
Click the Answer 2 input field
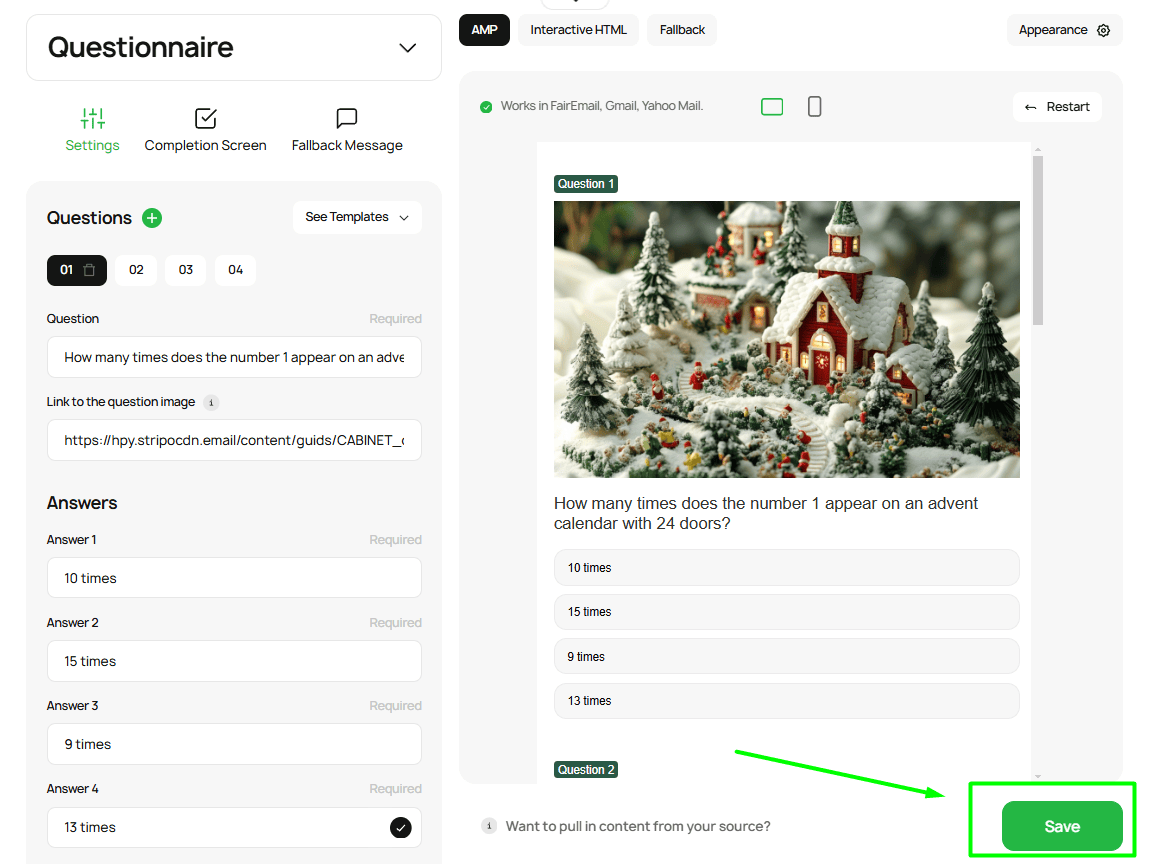tap(234, 661)
